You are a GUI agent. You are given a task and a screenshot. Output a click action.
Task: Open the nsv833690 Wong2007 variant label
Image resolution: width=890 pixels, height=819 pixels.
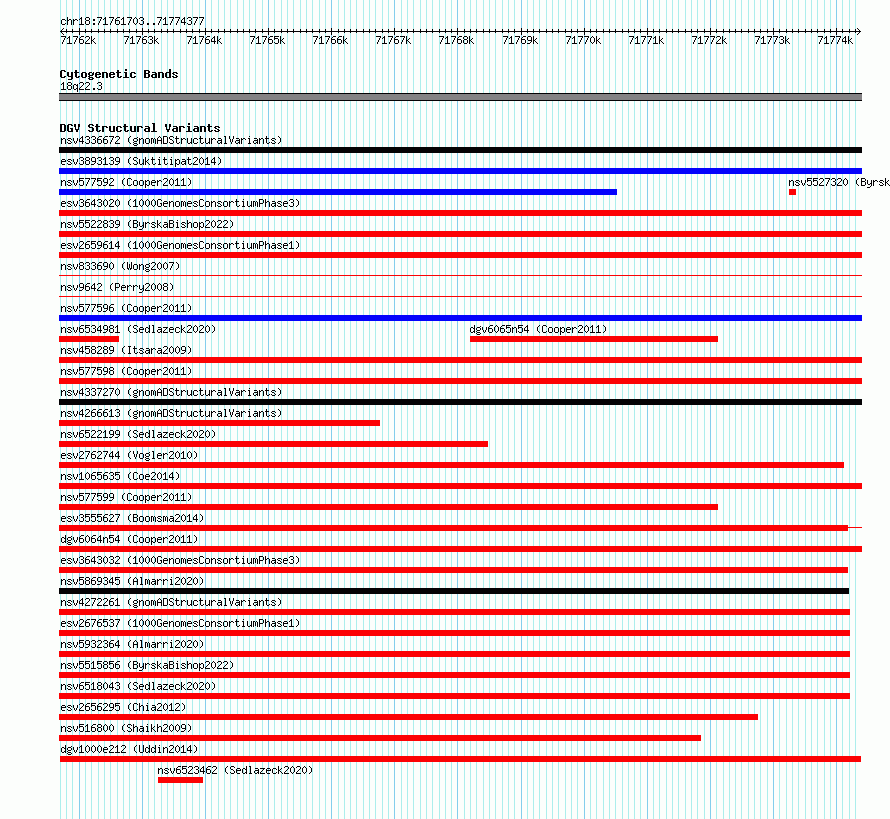coord(120,266)
